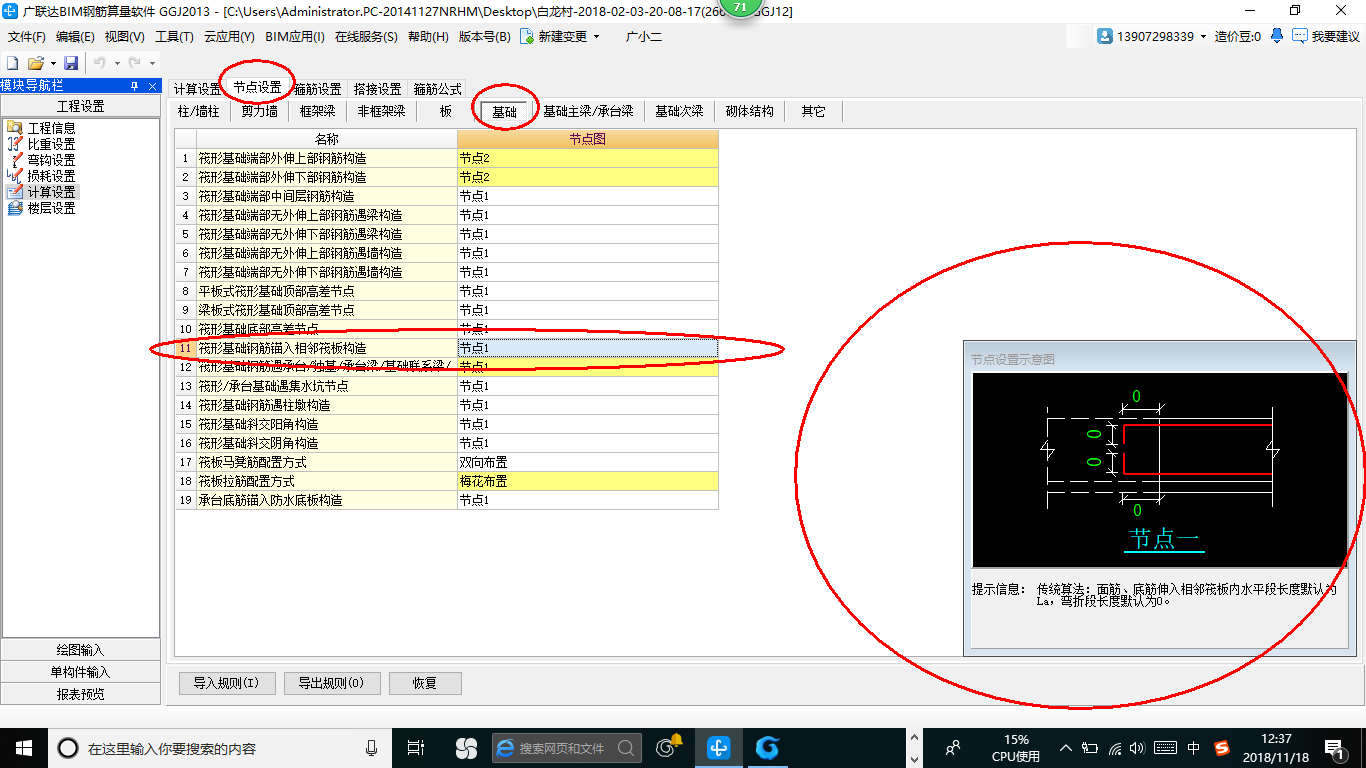Click Cortana search circle icon
The height and width of the screenshot is (768, 1366).
[x=68, y=748]
